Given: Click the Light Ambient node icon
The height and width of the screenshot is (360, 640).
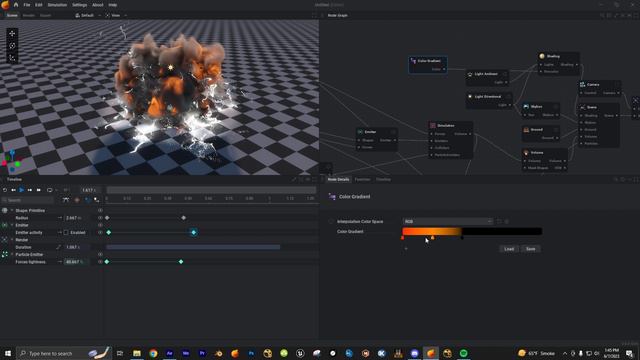Looking at the screenshot, I should coord(470,74).
